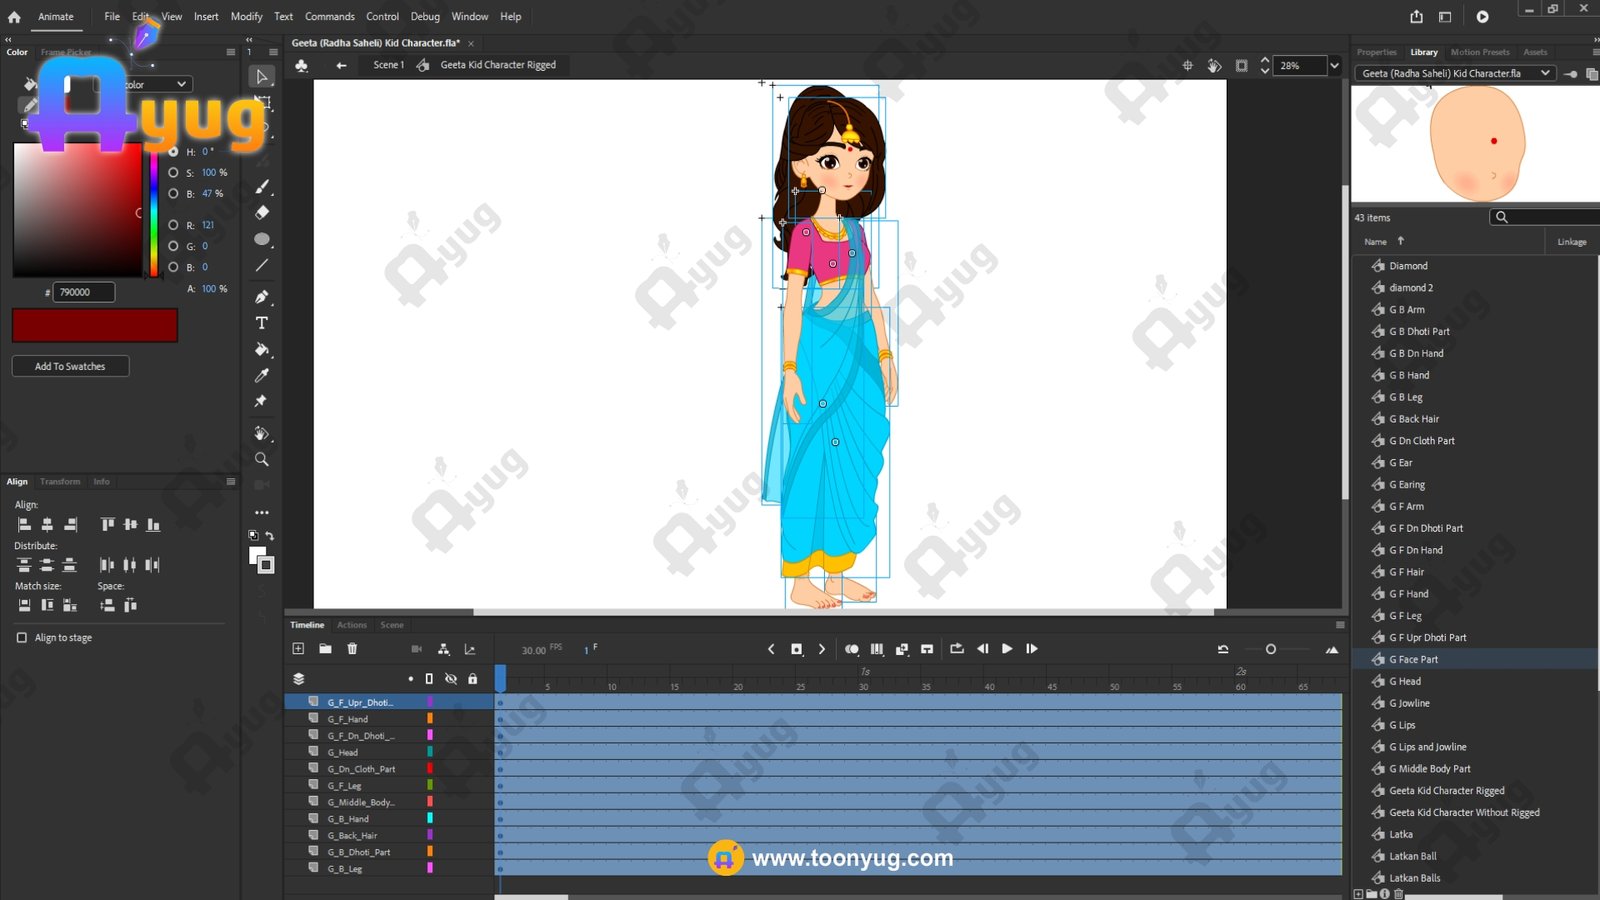Select the G green radio button
The width and height of the screenshot is (1600, 900).
pos(174,246)
